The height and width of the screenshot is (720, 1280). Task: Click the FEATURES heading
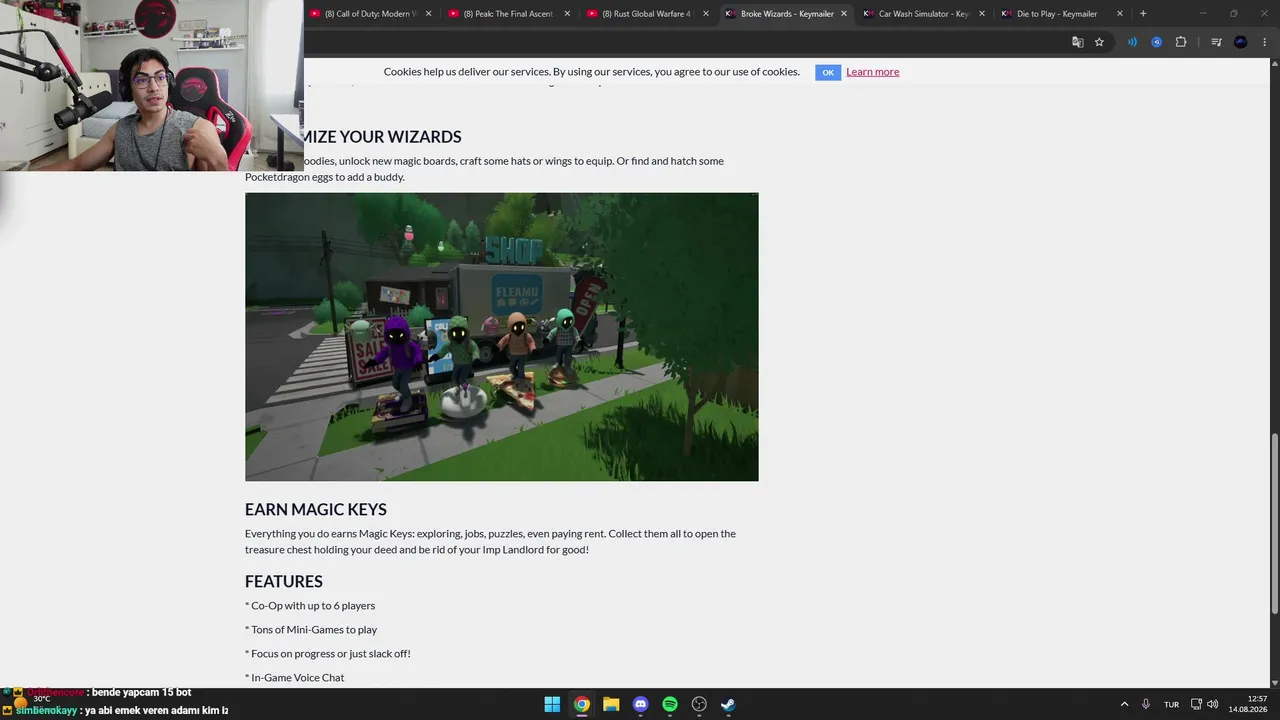284,581
